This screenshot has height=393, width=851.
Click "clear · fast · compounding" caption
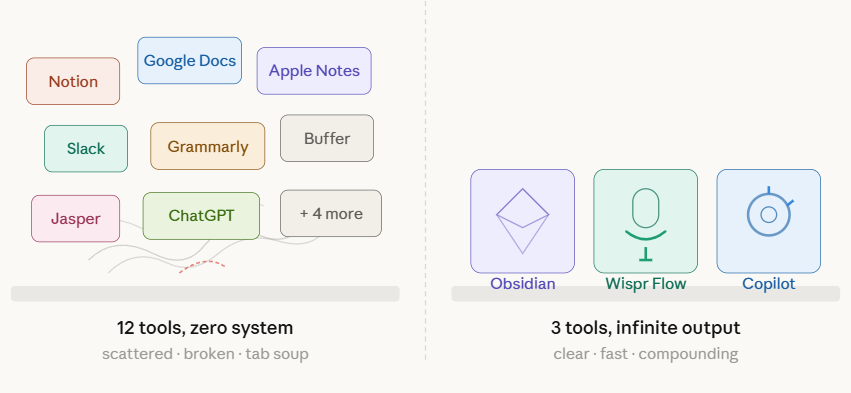[x=645, y=354]
